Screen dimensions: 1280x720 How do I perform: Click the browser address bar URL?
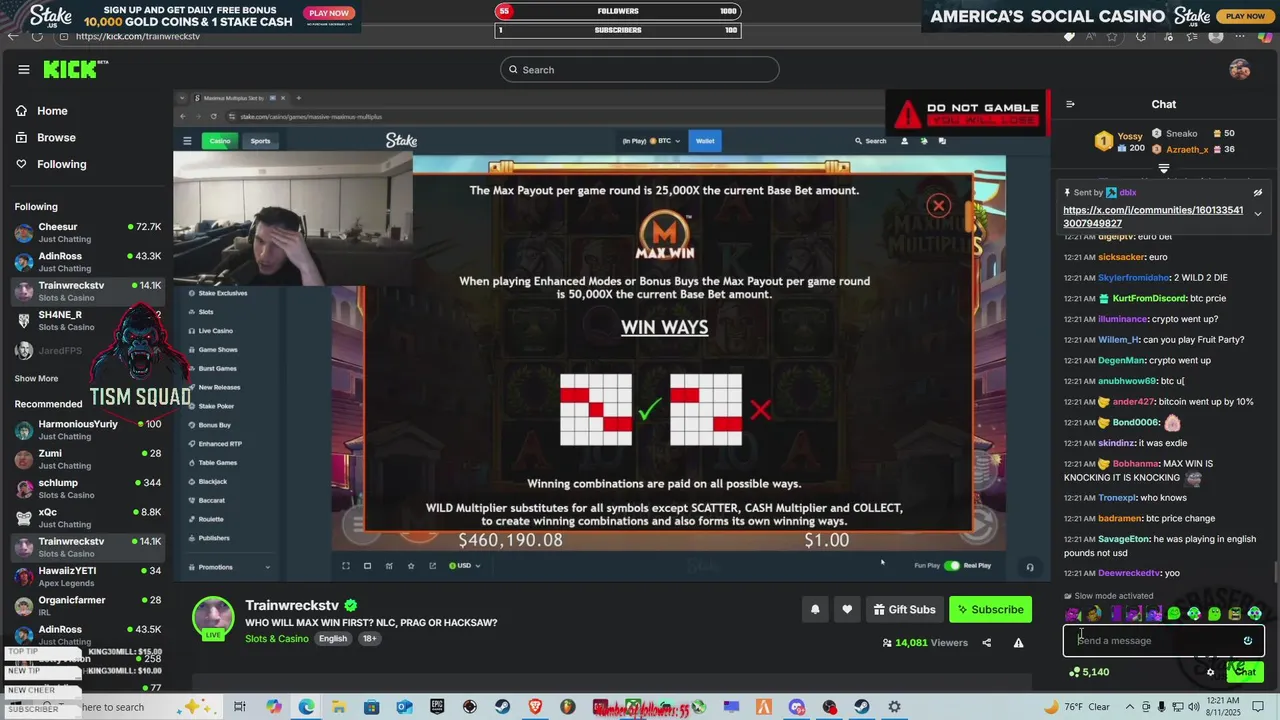(138, 36)
